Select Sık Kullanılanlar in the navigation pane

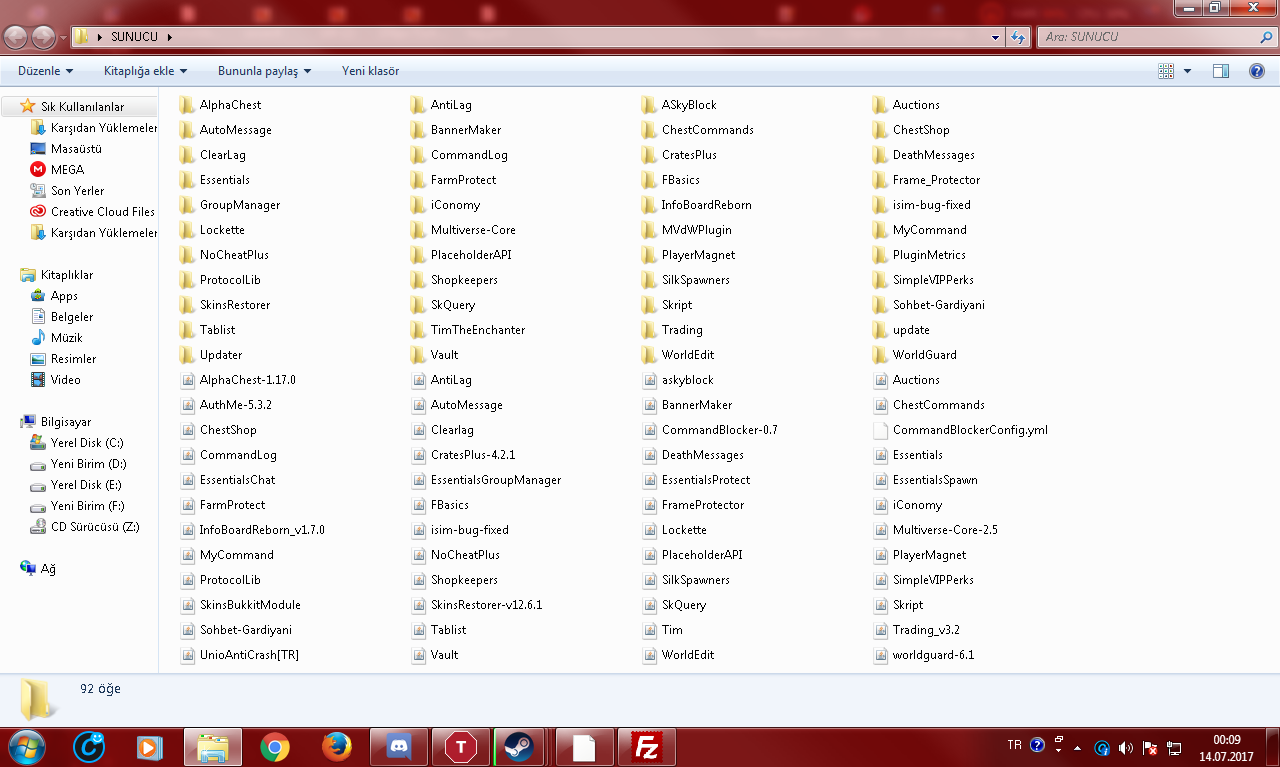[x=82, y=107]
